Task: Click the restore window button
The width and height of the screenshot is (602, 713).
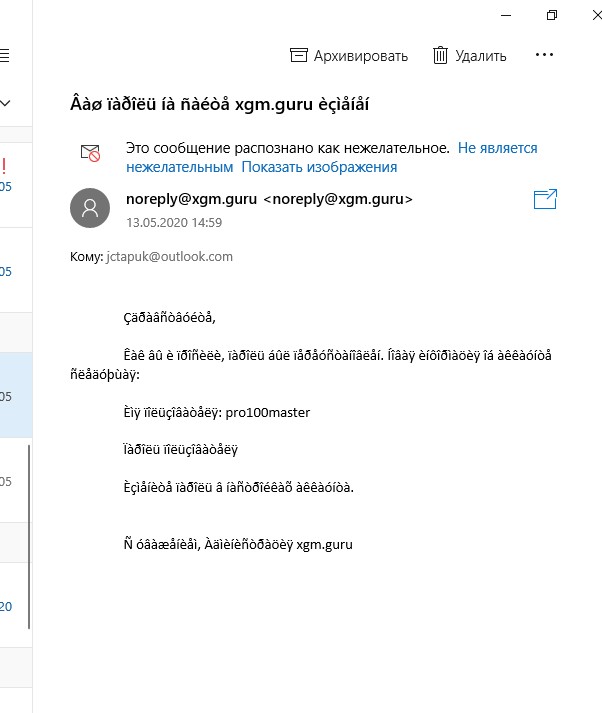Action: pyautogui.click(x=552, y=15)
